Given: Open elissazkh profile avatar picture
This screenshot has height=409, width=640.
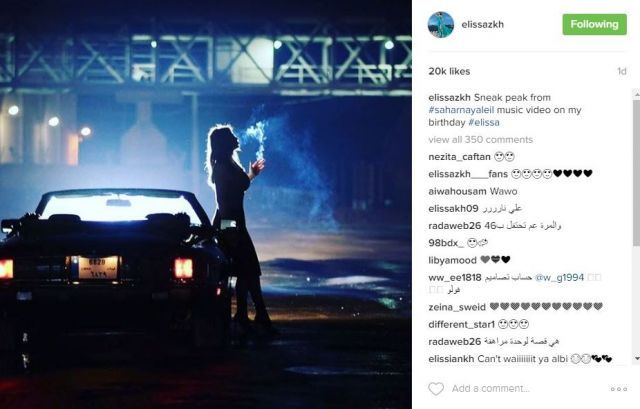Looking at the screenshot, I should click(x=441, y=24).
